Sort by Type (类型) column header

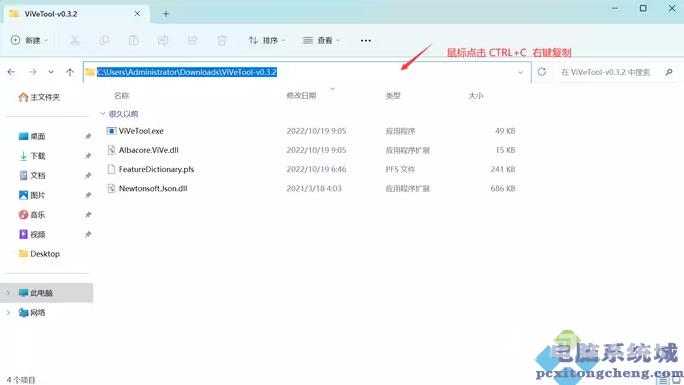tap(393, 95)
